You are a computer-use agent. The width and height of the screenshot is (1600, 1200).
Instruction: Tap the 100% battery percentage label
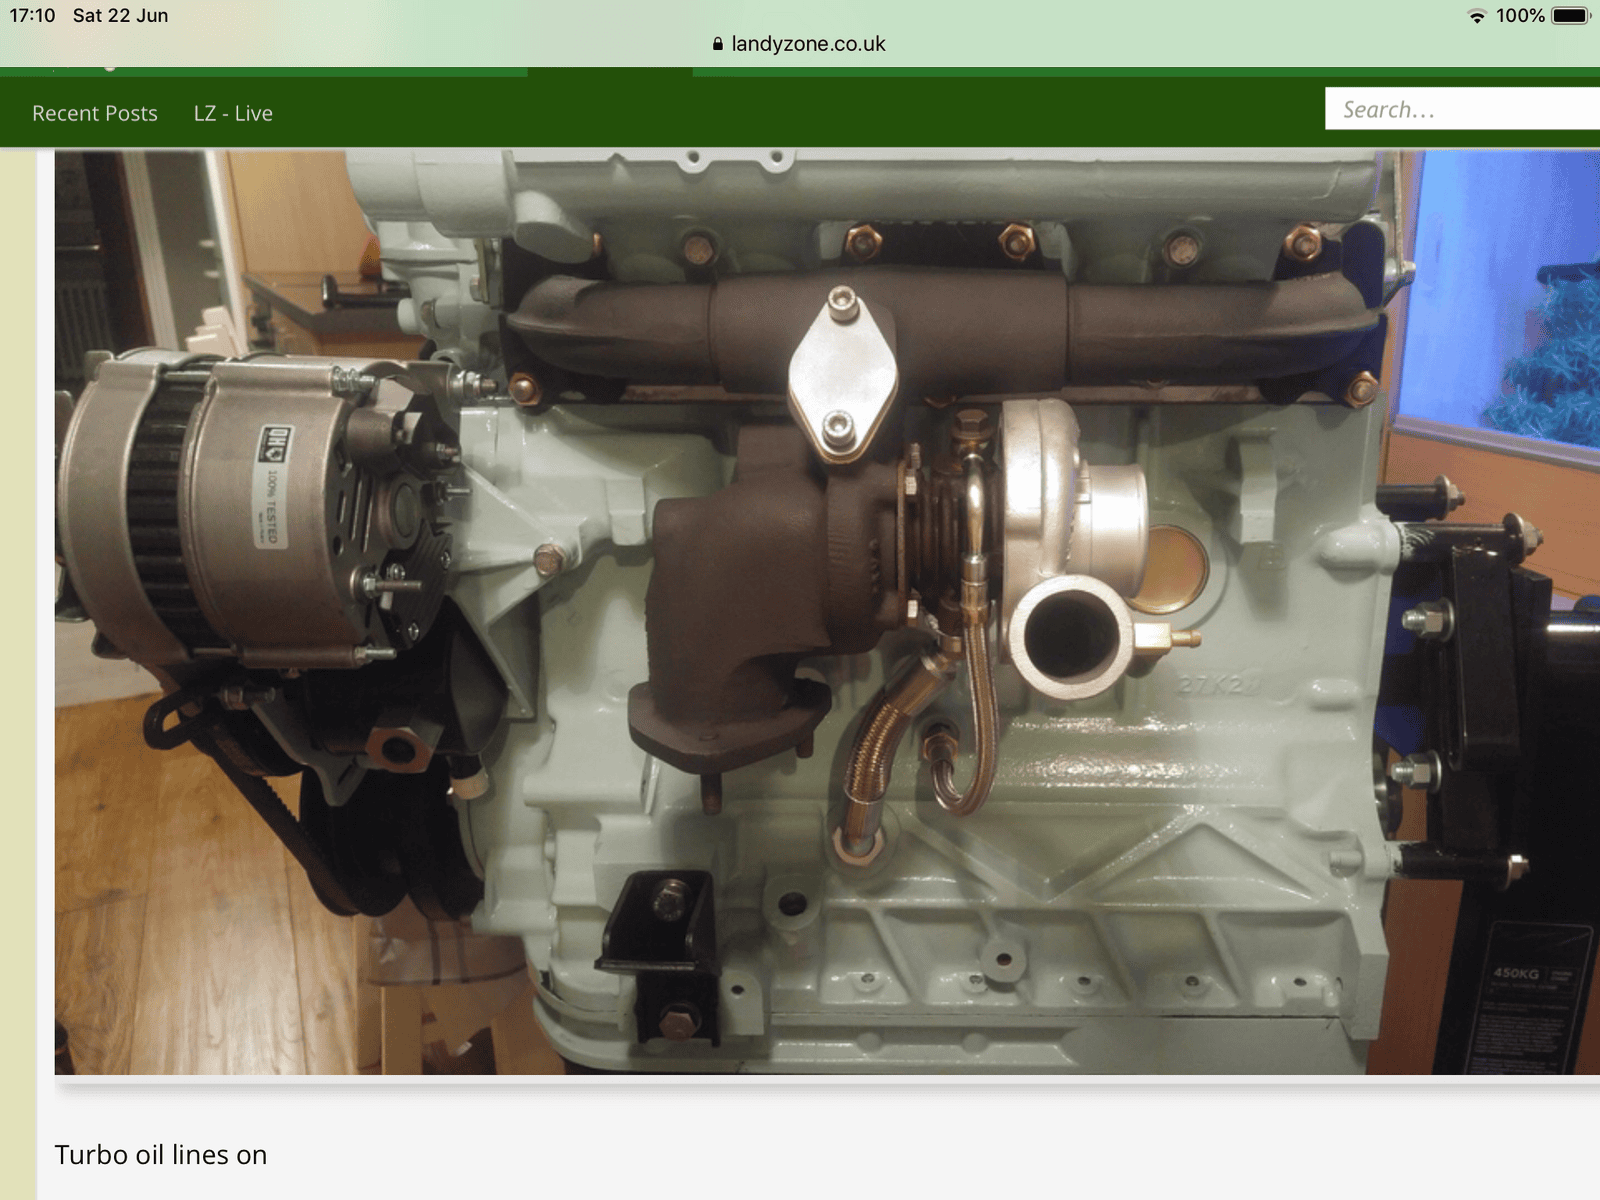click(x=1520, y=16)
